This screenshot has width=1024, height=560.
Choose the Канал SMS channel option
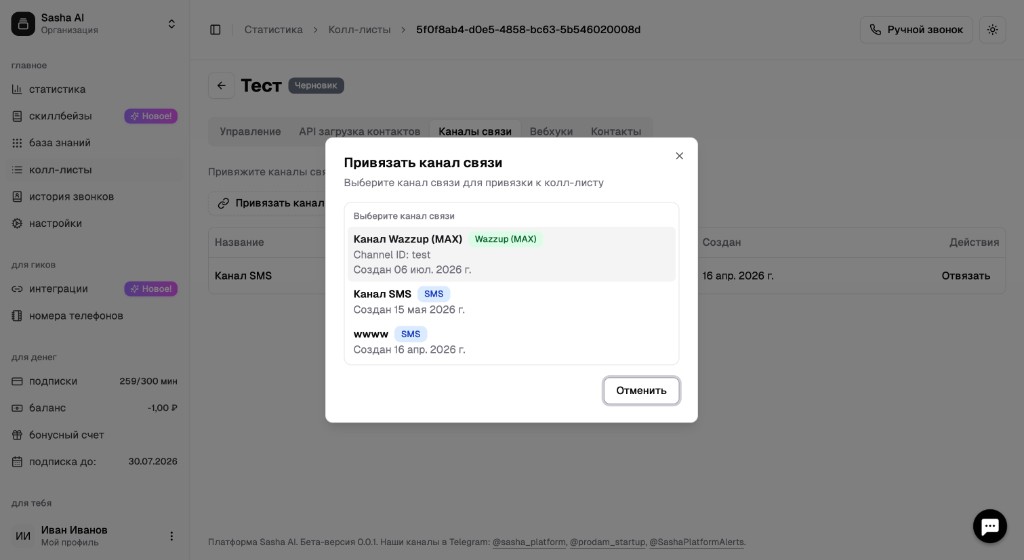[511, 302]
